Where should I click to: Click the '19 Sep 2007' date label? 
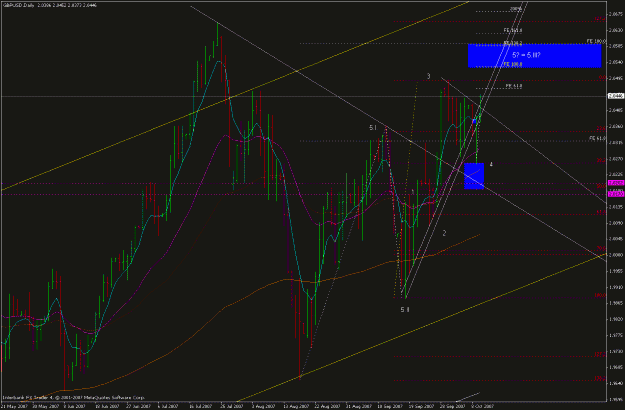point(421,406)
